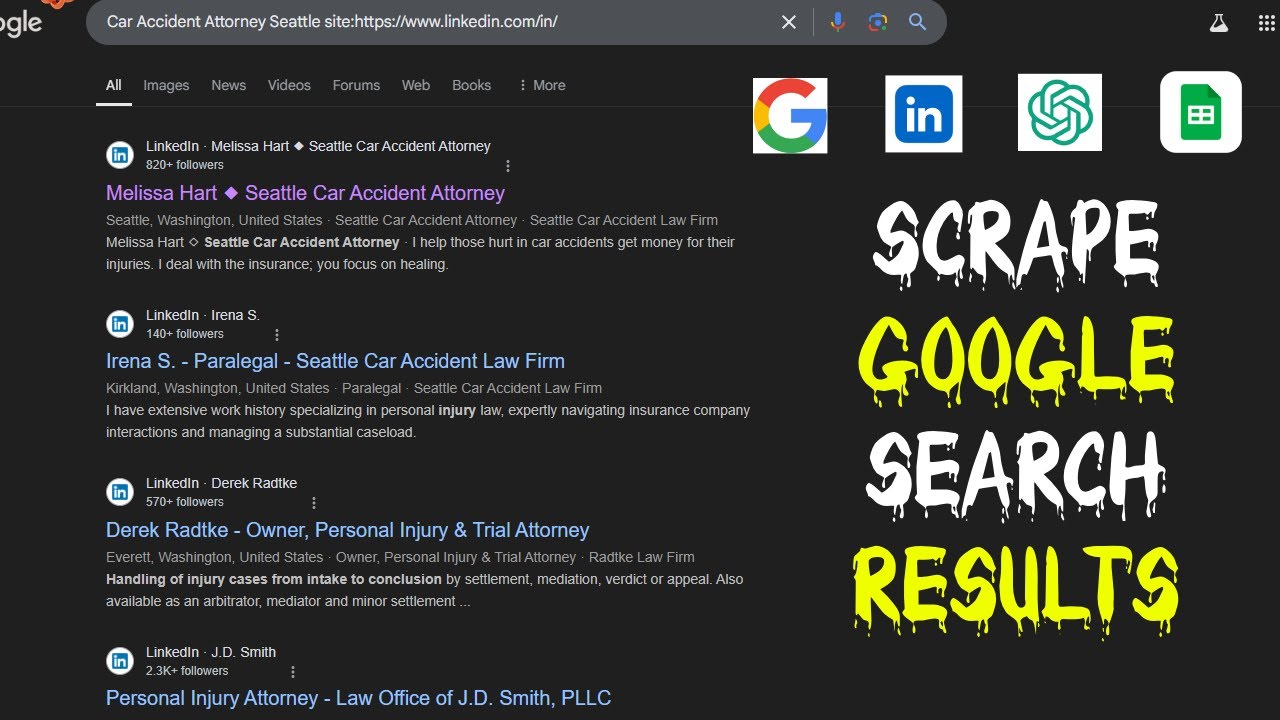The width and height of the screenshot is (1280, 720).
Task: Open Search Labs flask icon
Action: [x=1218, y=22]
